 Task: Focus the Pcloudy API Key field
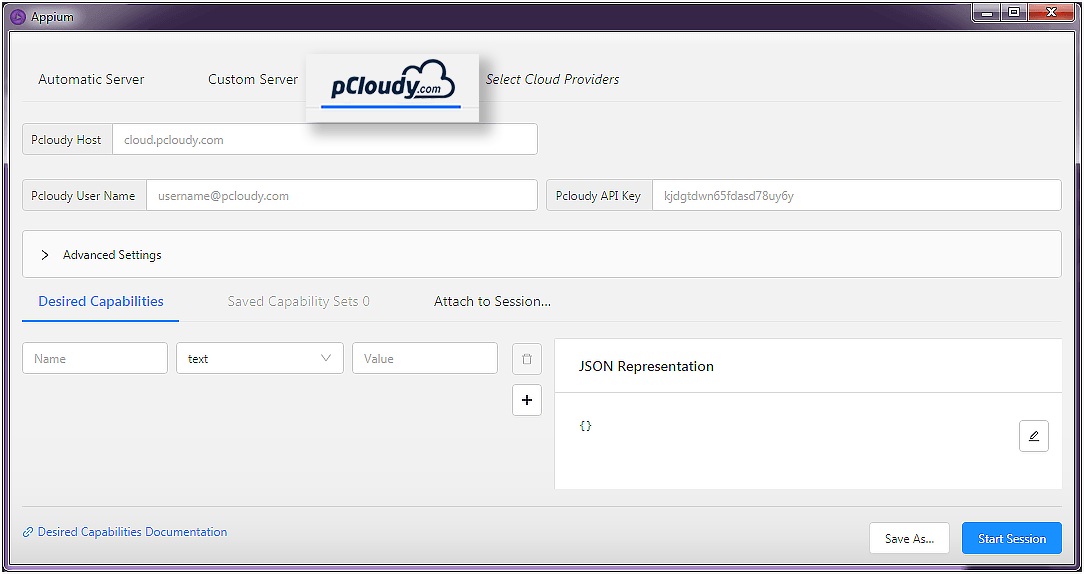coord(857,195)
